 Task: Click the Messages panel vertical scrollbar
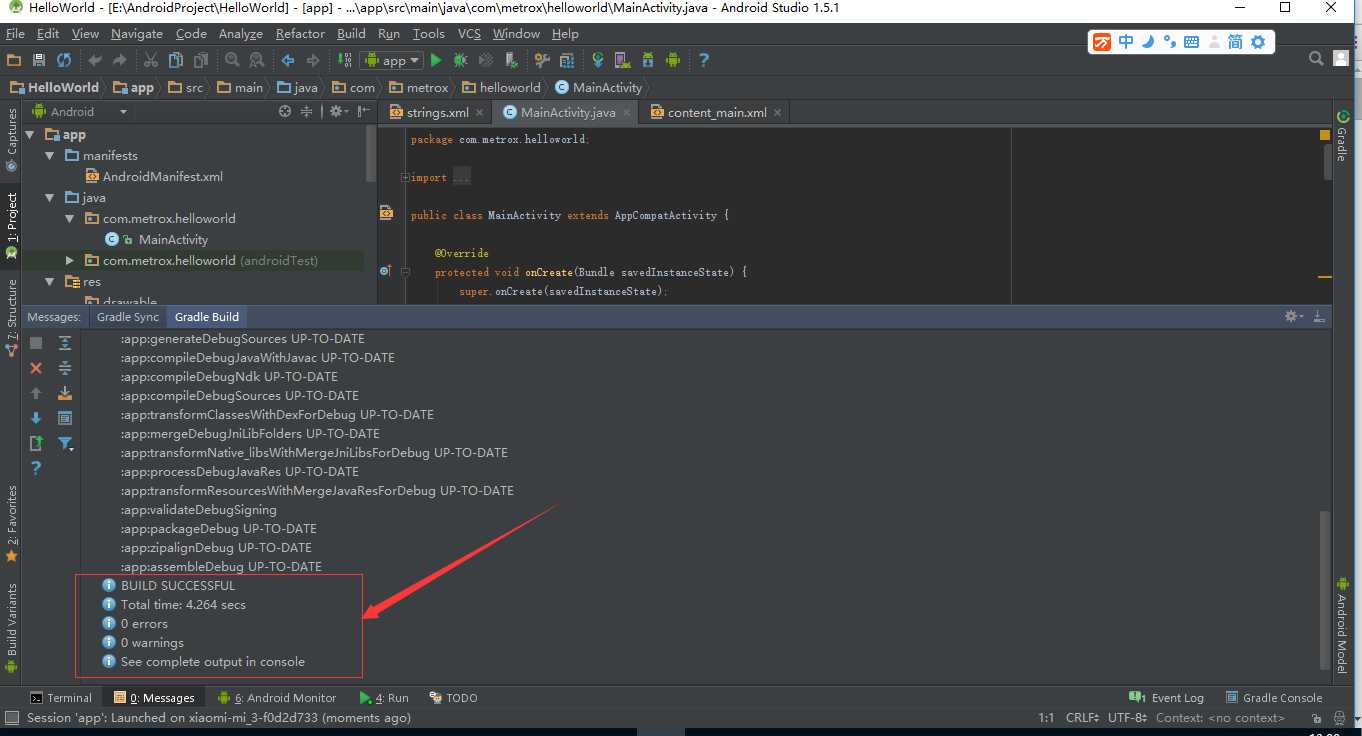pos(1325,590)
